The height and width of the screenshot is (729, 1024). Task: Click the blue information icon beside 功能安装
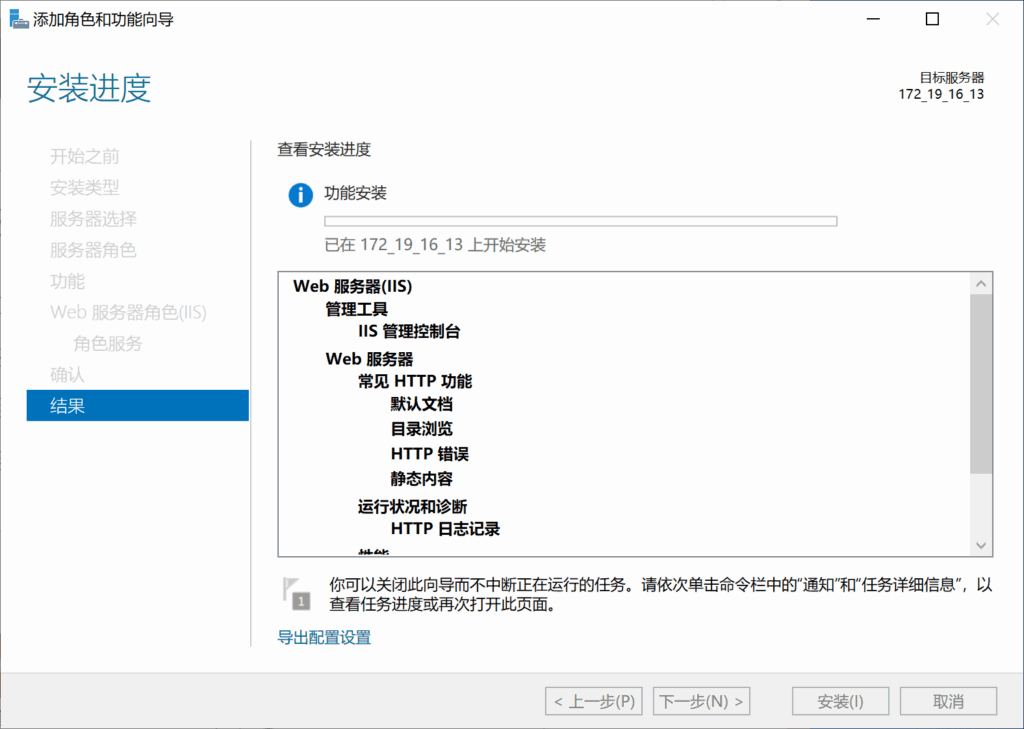click(x=298, y=195)
